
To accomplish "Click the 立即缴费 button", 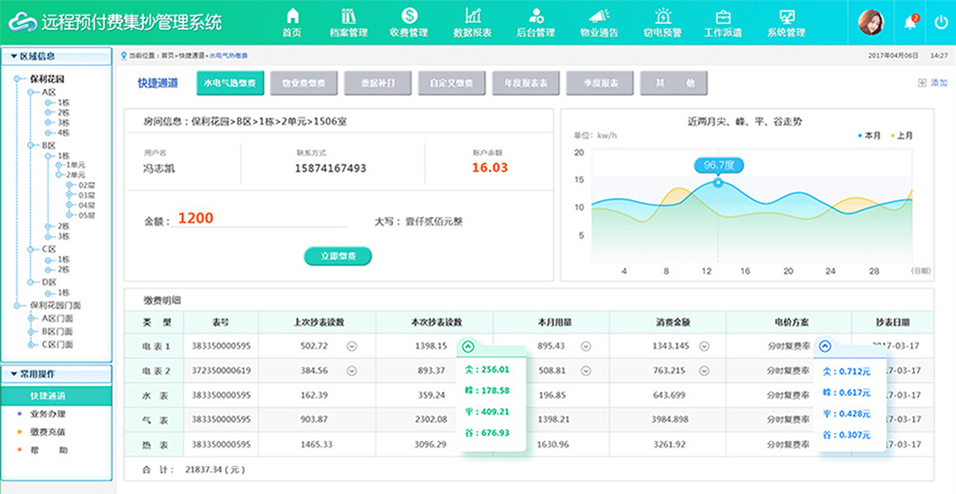I will tap(337, 256).
